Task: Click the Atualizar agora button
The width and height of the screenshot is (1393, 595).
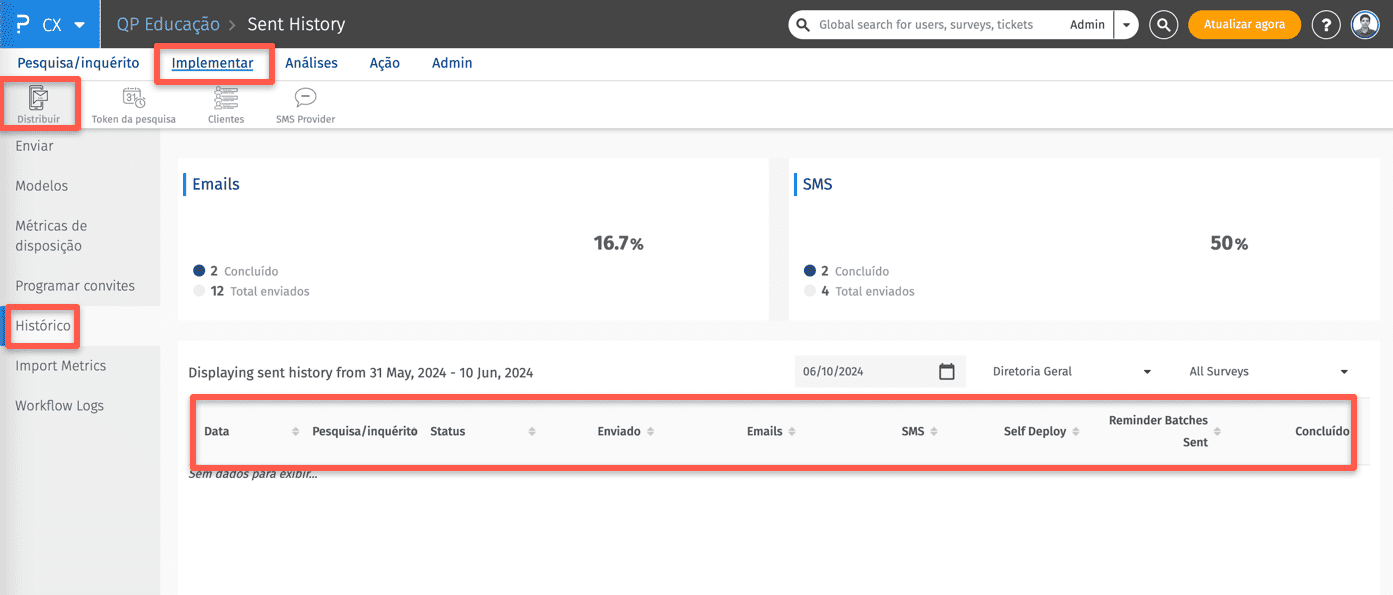Action: pos(1243,25)
